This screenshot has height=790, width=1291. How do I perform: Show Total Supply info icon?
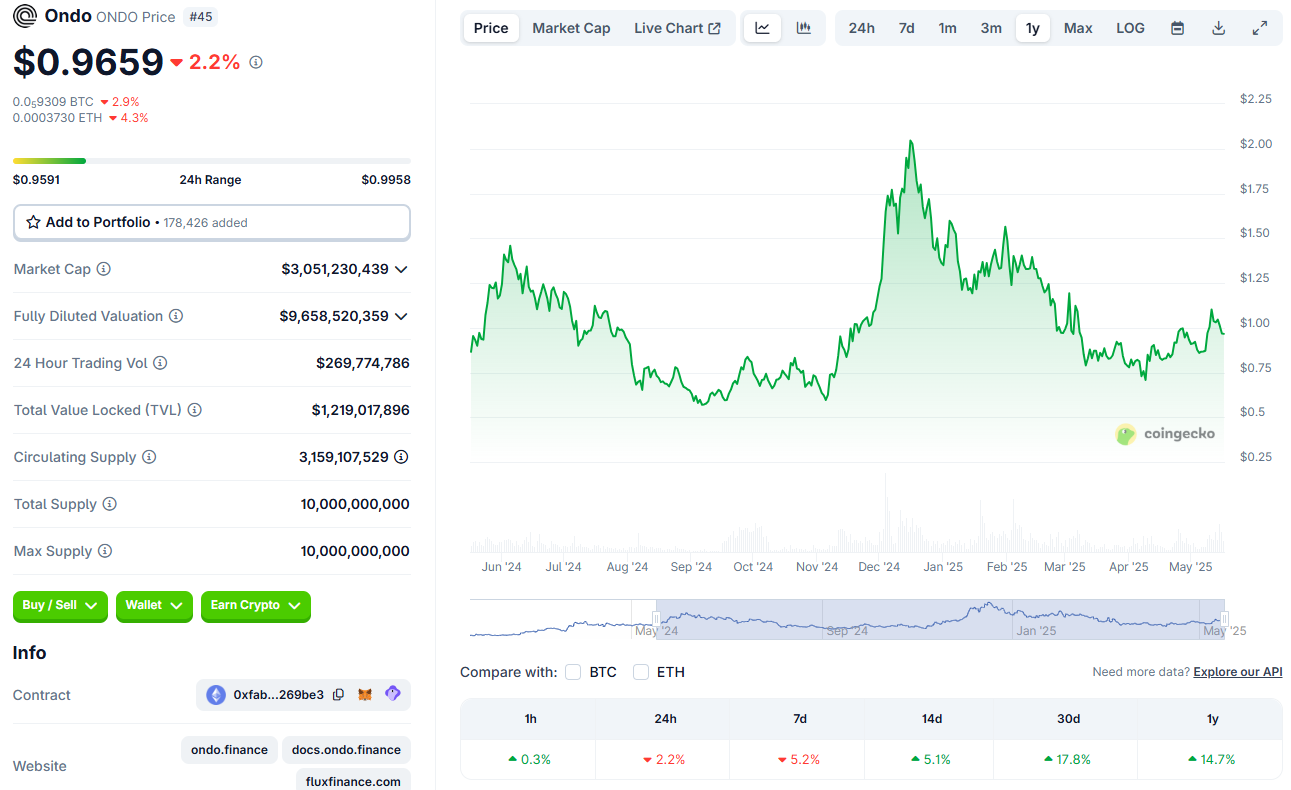tap(110, 504)
